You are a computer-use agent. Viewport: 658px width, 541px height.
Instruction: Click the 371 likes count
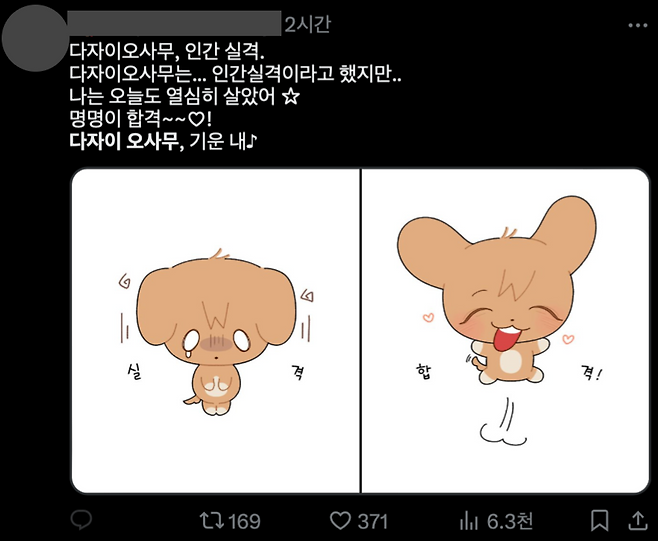pos(373,521)
